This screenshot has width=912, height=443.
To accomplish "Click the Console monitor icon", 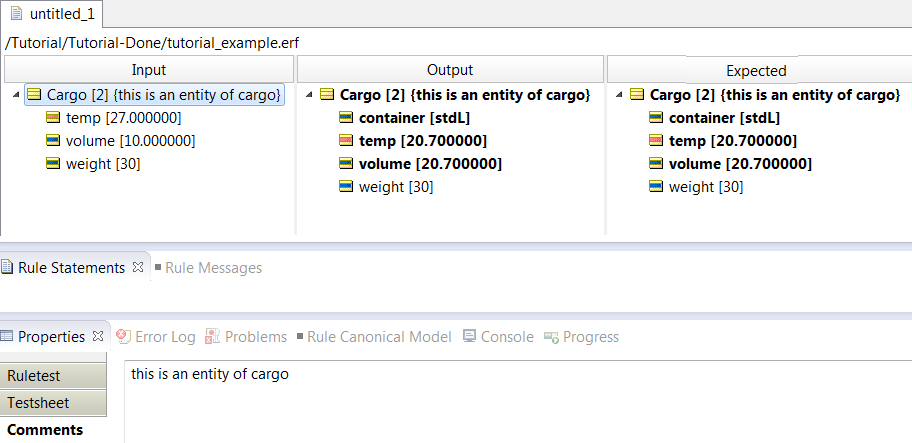I will tap(469, 336).
